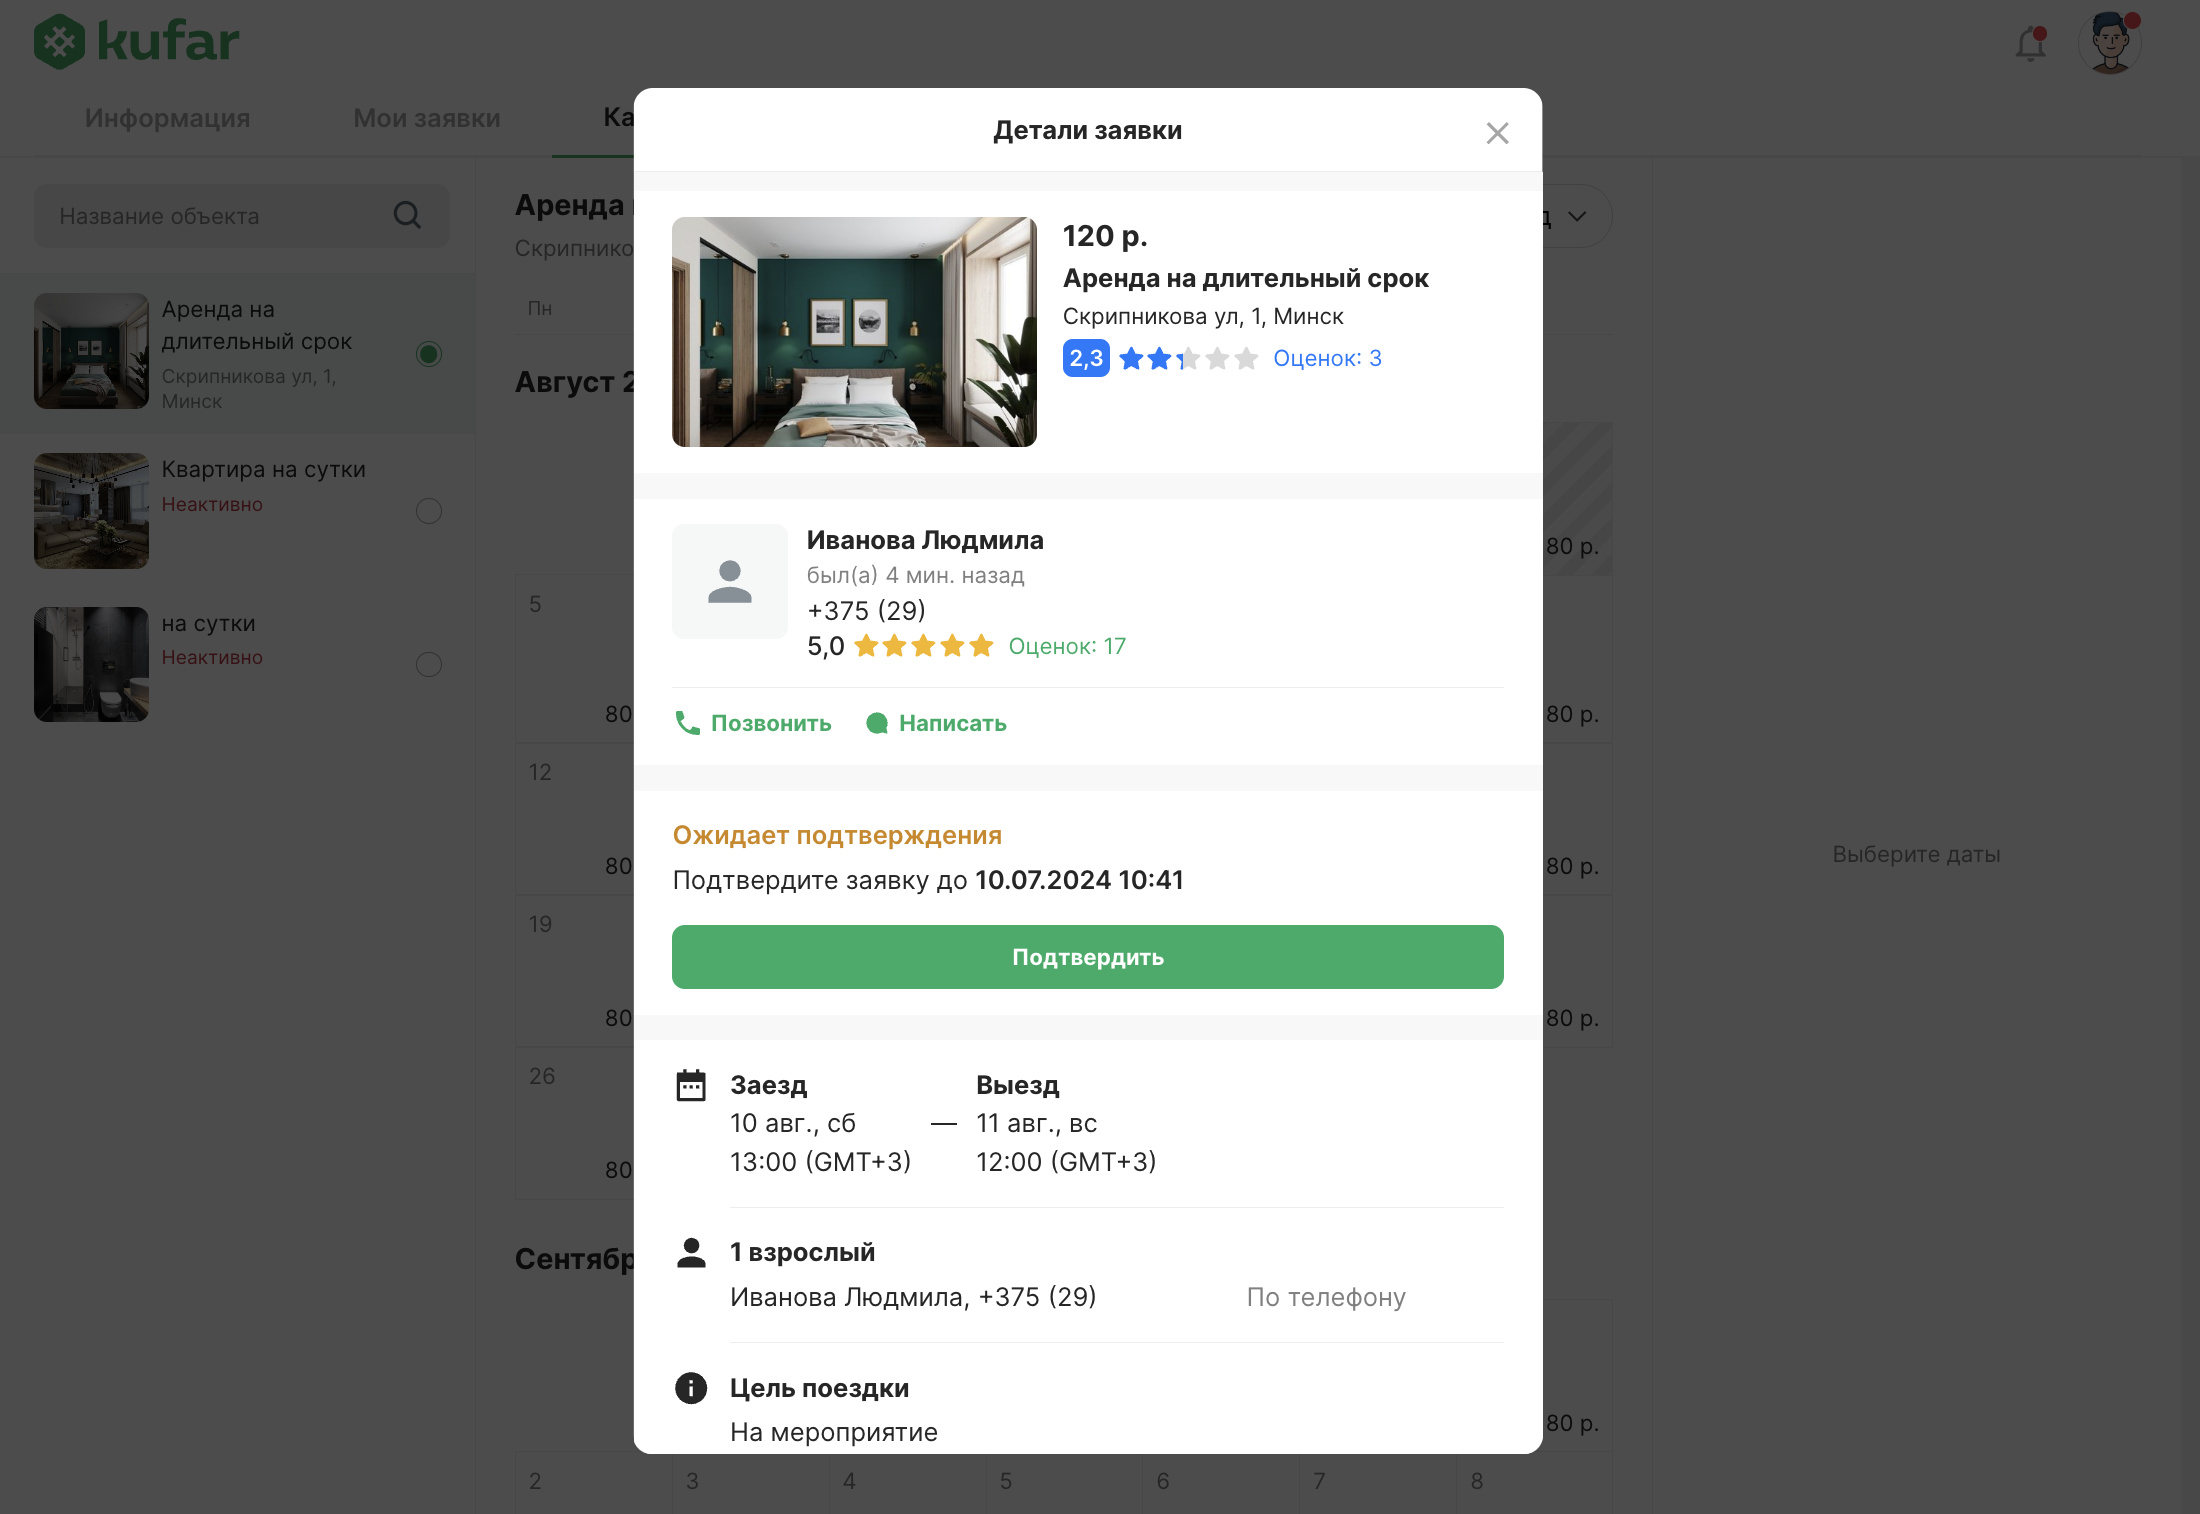Click the check-out date 11 авг., вс

(x=1036, y=1123)
